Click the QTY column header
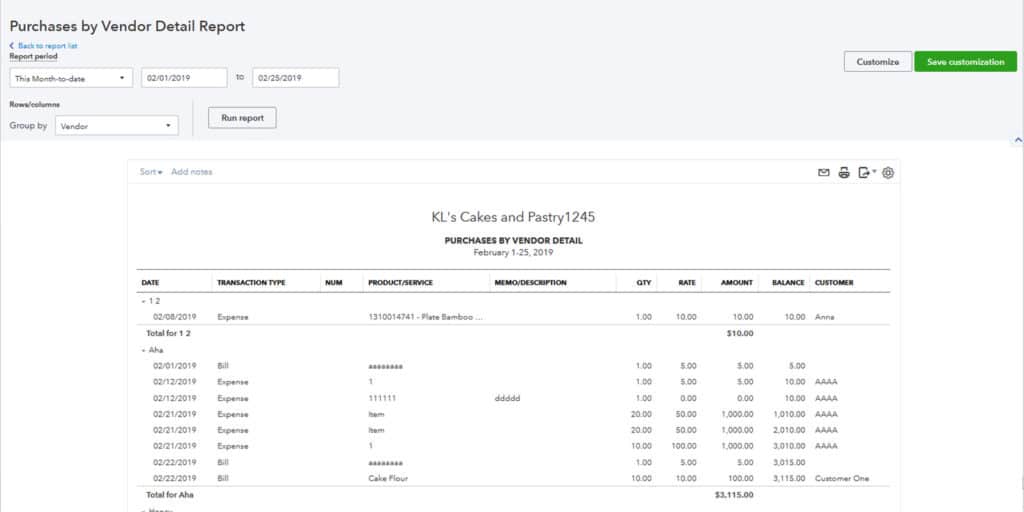Image resolution: width=1024 pixels, height=512 pixels. coord(645,283)
